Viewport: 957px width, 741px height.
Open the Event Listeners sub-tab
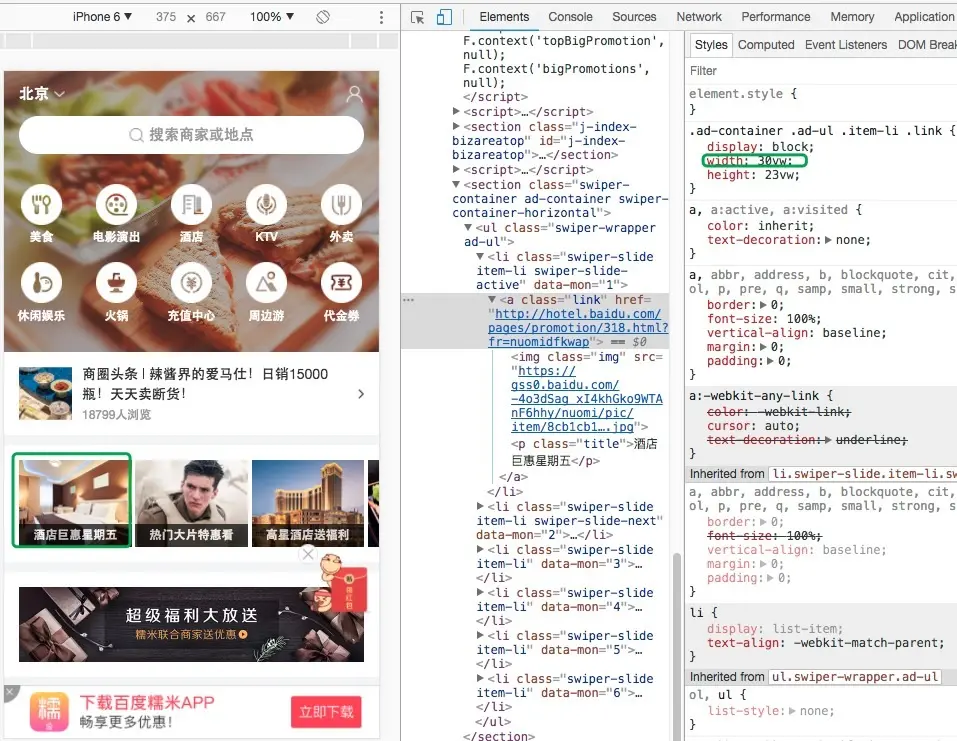click(845, 45)
